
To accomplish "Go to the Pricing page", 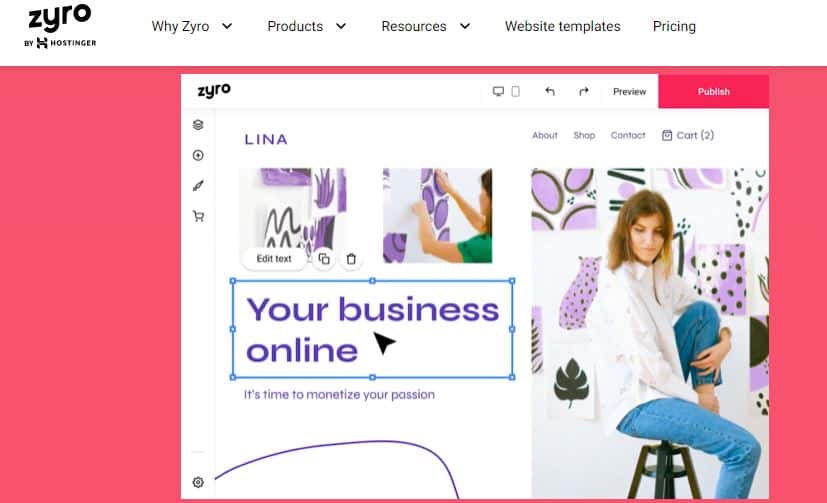I will tap(674, 26).
